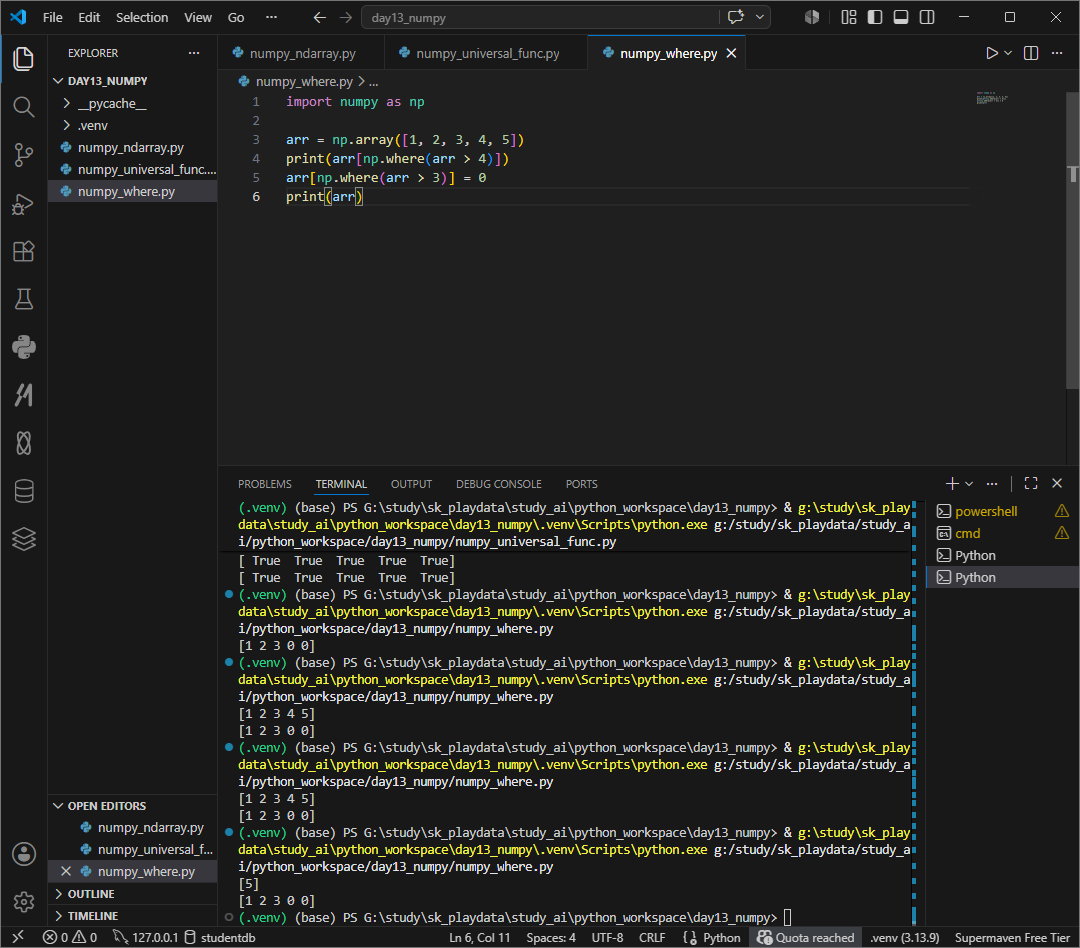Open the Search view in activity bar

[23, 107]
